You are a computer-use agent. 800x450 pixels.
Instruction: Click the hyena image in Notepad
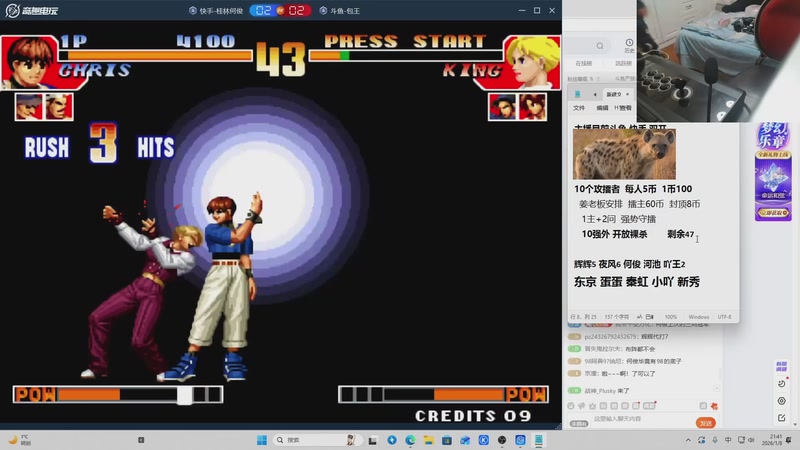pyautogui.click(x=624, y=154)
